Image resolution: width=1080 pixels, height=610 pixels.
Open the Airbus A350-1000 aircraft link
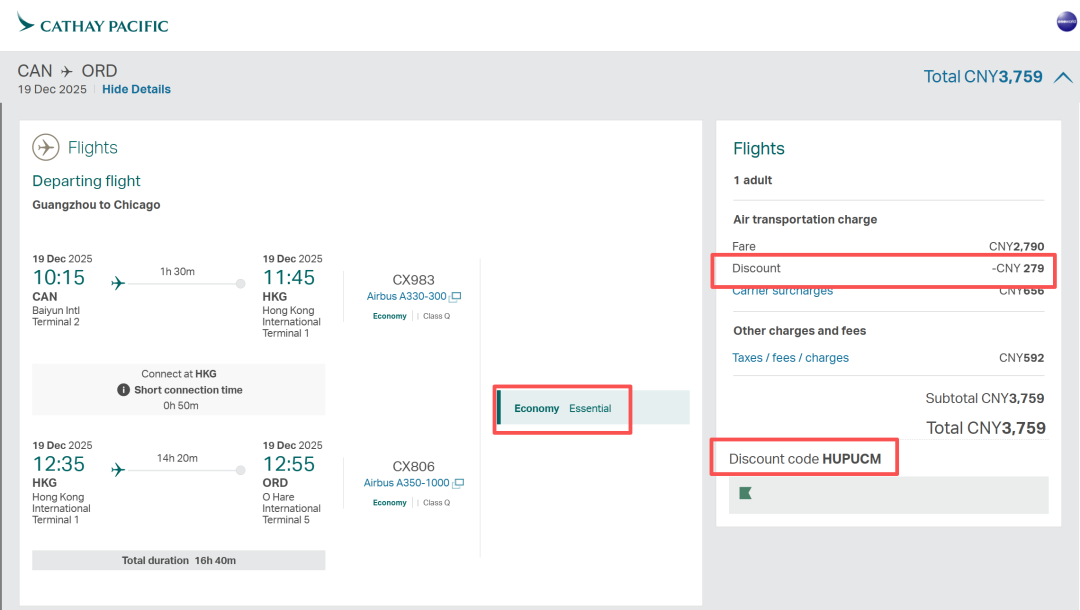[x=408, y=483]
